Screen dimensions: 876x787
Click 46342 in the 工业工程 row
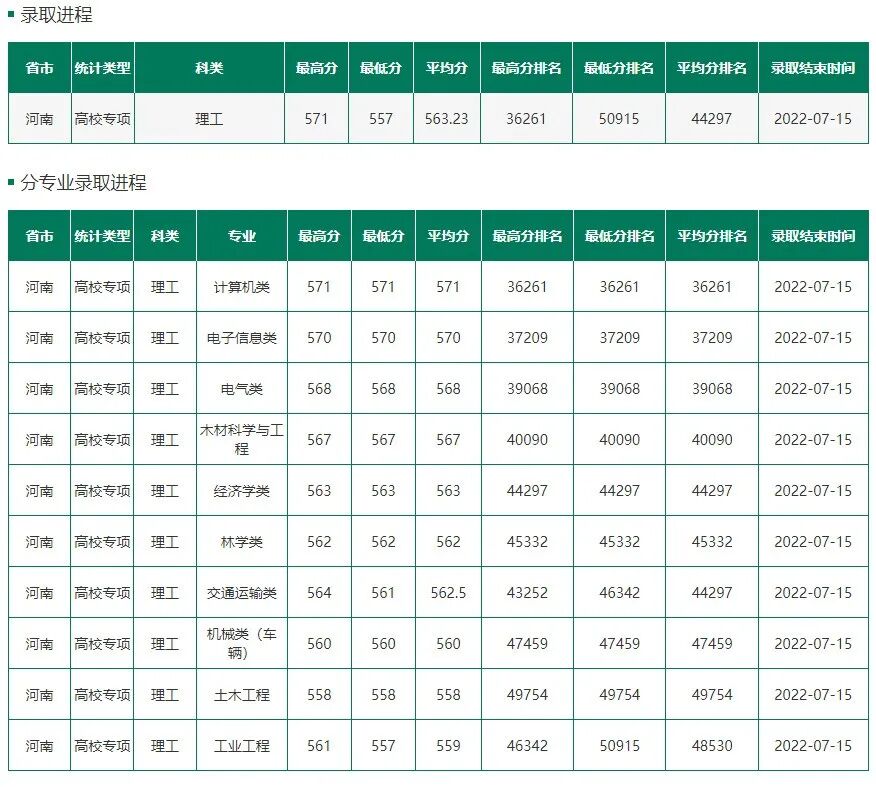point(527,746)
